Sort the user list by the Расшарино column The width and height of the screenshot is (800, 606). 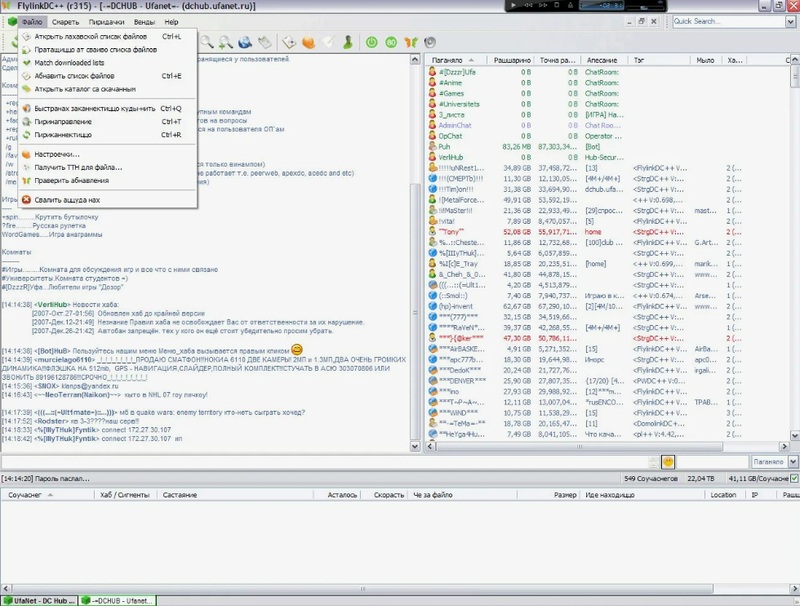click(511, 61)
